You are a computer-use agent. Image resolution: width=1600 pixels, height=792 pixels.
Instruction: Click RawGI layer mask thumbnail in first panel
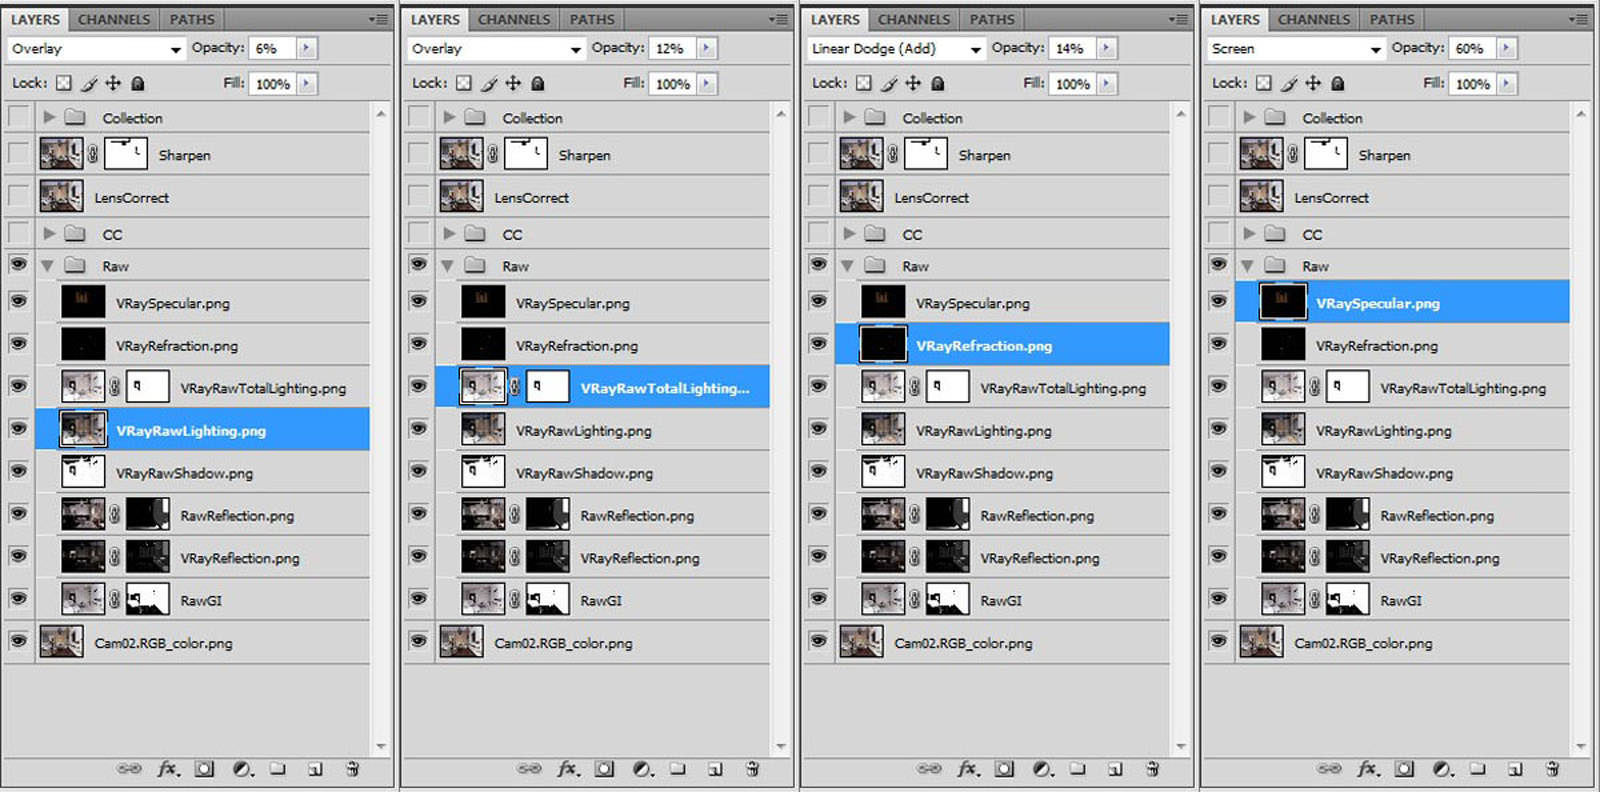[147, 599]
